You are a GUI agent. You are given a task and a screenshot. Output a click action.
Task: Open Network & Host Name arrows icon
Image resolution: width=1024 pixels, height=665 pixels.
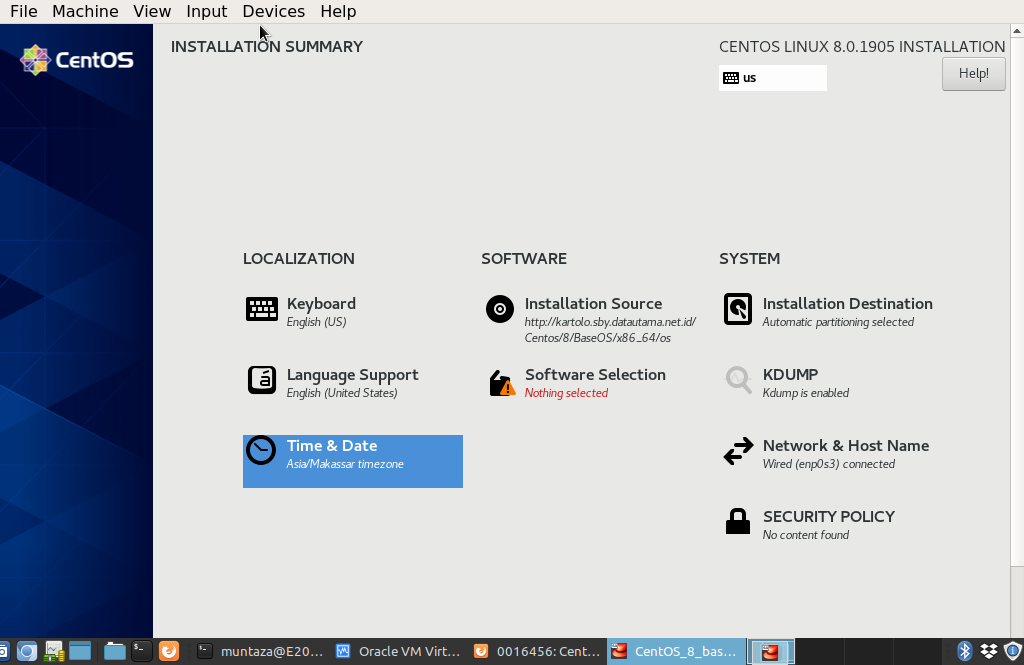coord(738,451)
